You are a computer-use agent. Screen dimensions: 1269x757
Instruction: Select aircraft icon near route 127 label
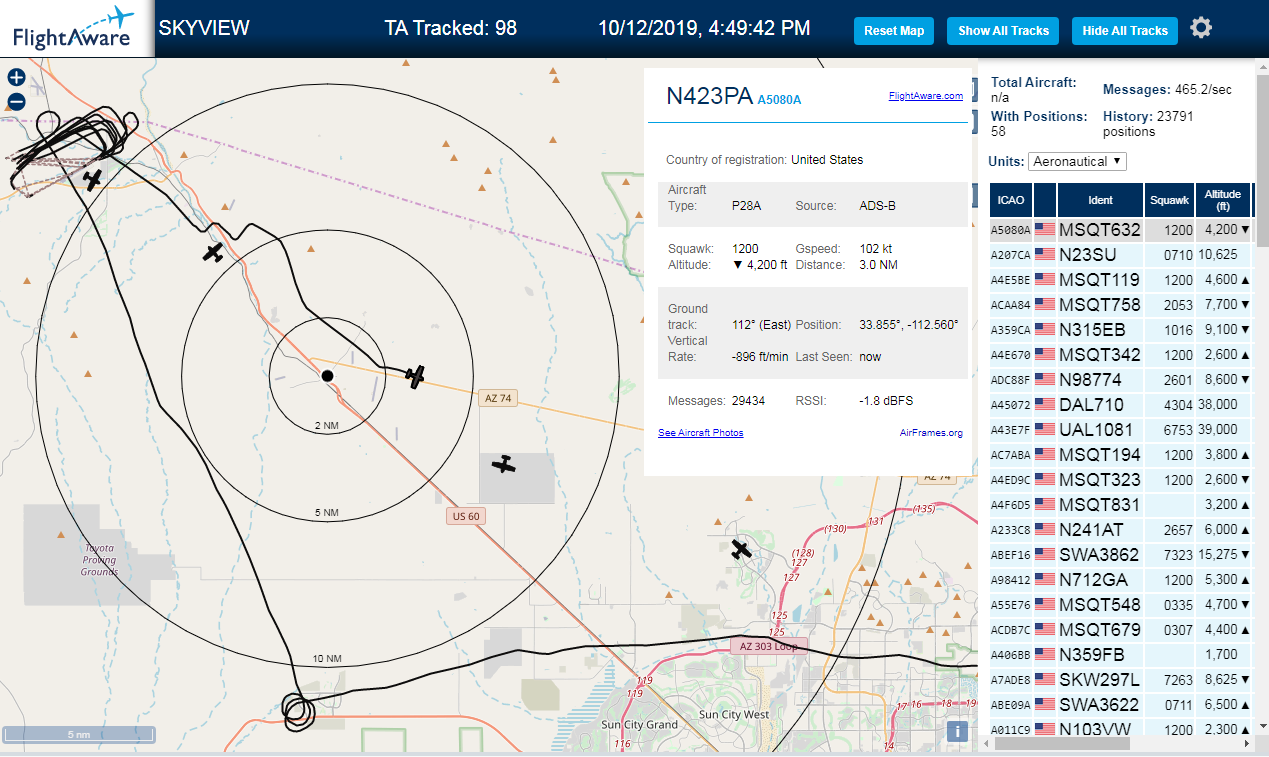point(741,549)
